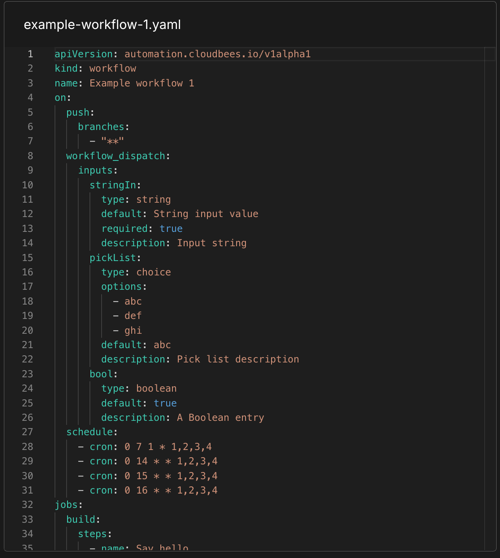Click the 'choice' type value
The width and height of the screenshot is (500, 558).
tap(153, 272)
